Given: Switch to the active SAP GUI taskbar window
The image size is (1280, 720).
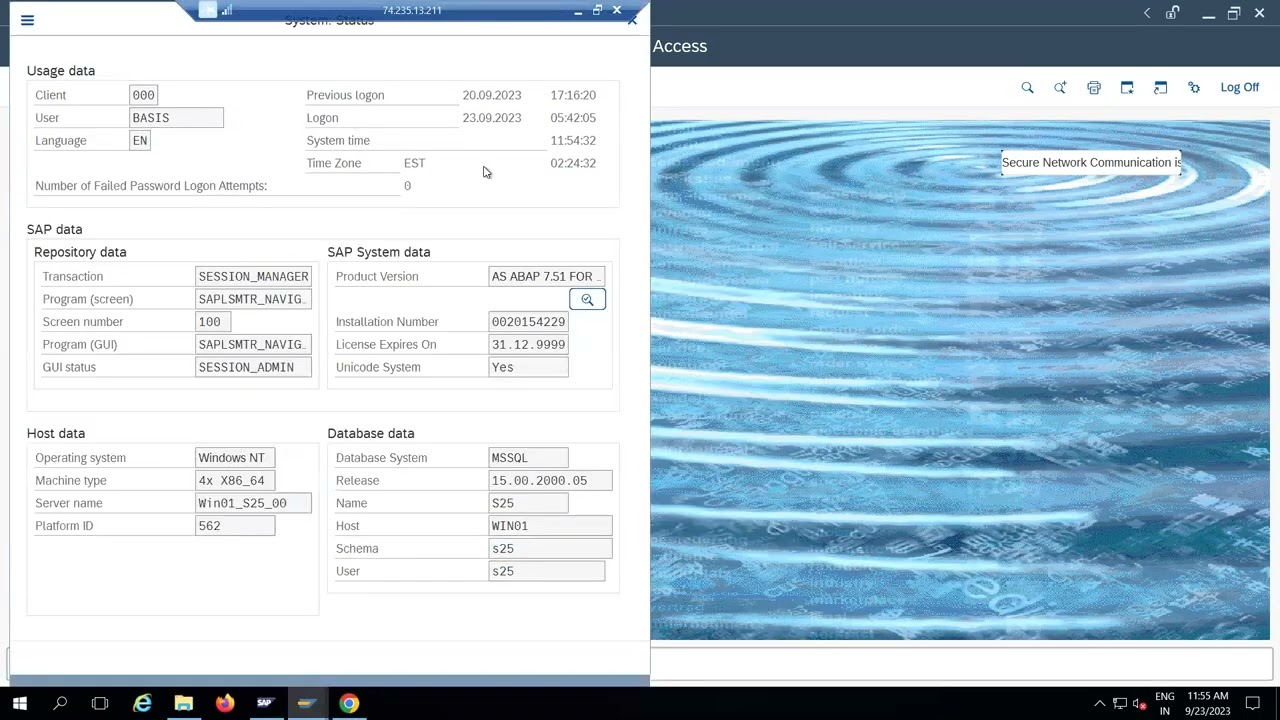Looking at the screenshot, I should [307, 704].
